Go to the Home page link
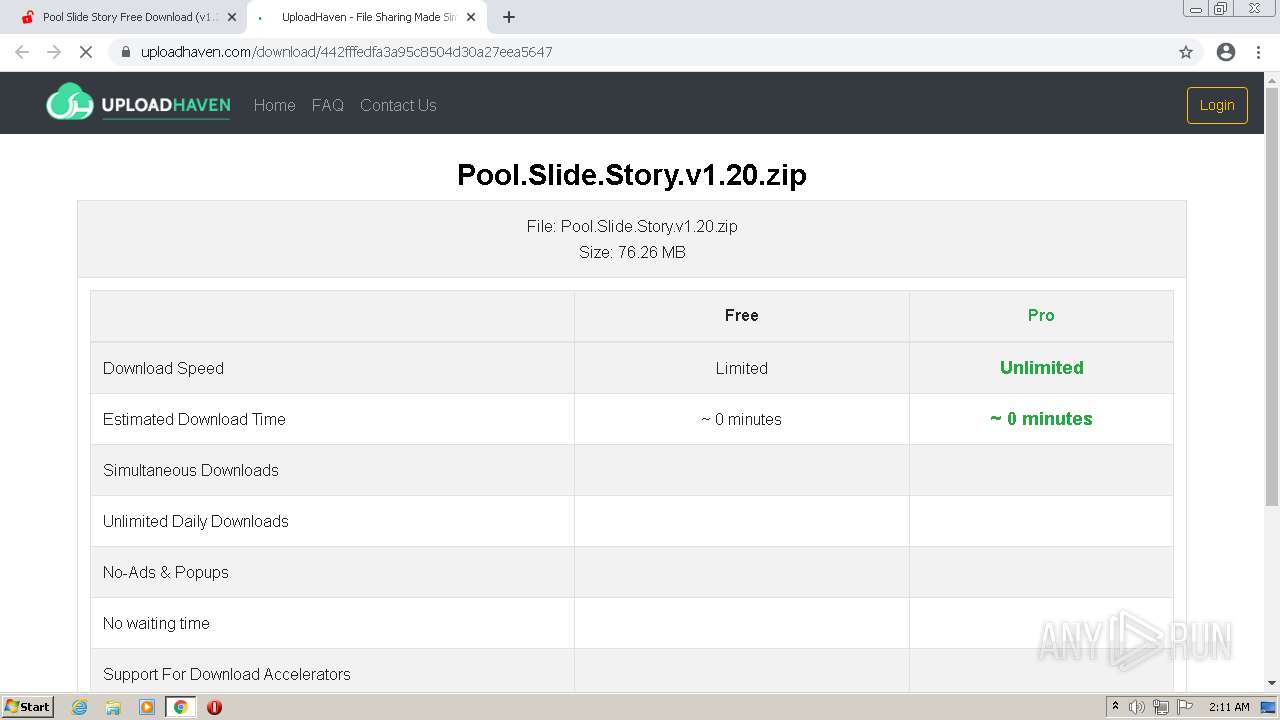Viewport: 1280px width, 720px height. click(274, 105)
